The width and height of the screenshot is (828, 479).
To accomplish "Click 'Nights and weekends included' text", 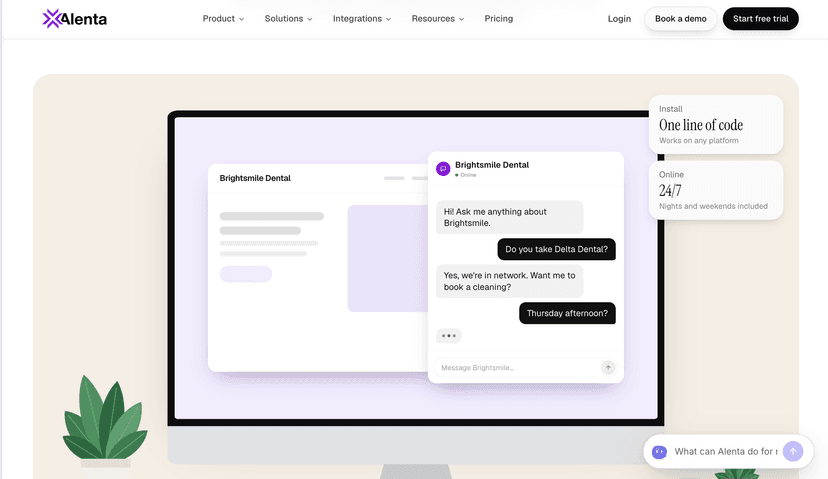I will (x=713, y=206).
